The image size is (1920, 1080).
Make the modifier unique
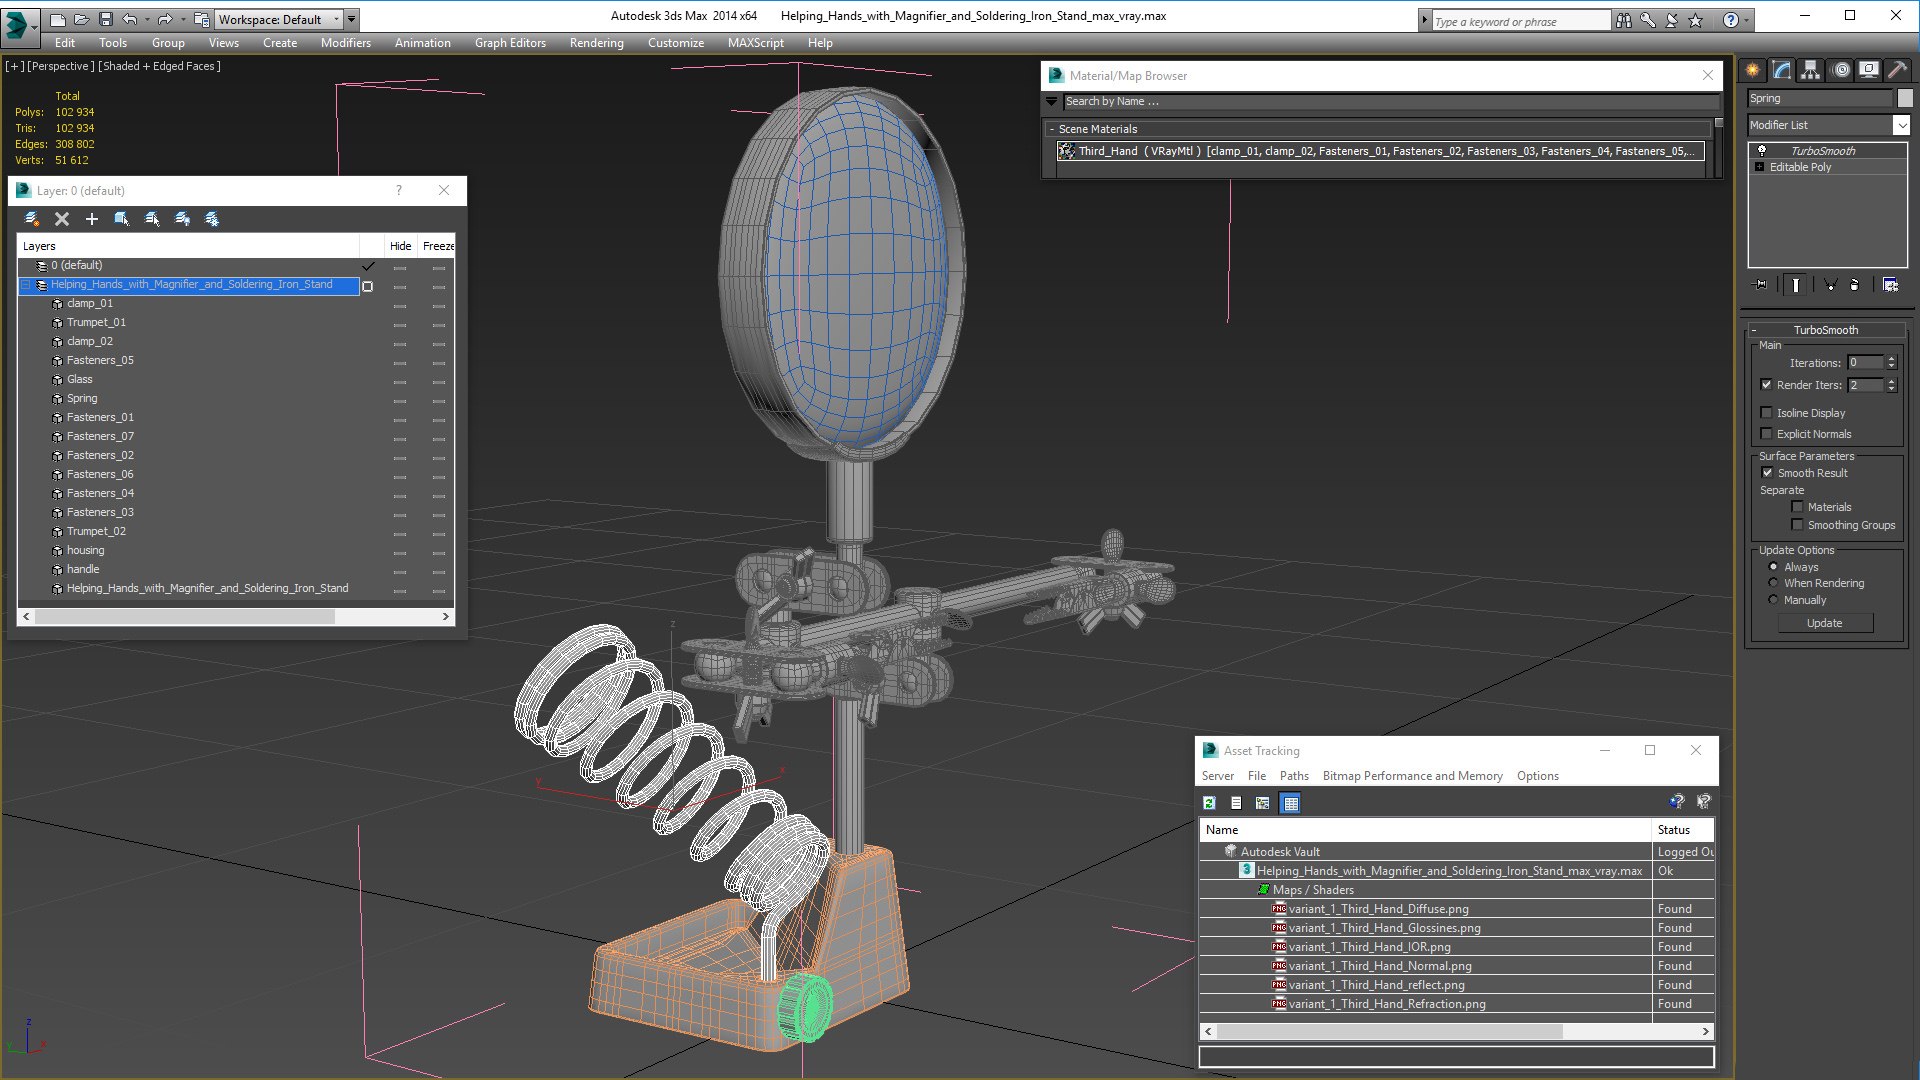(x=1831, y=285)
